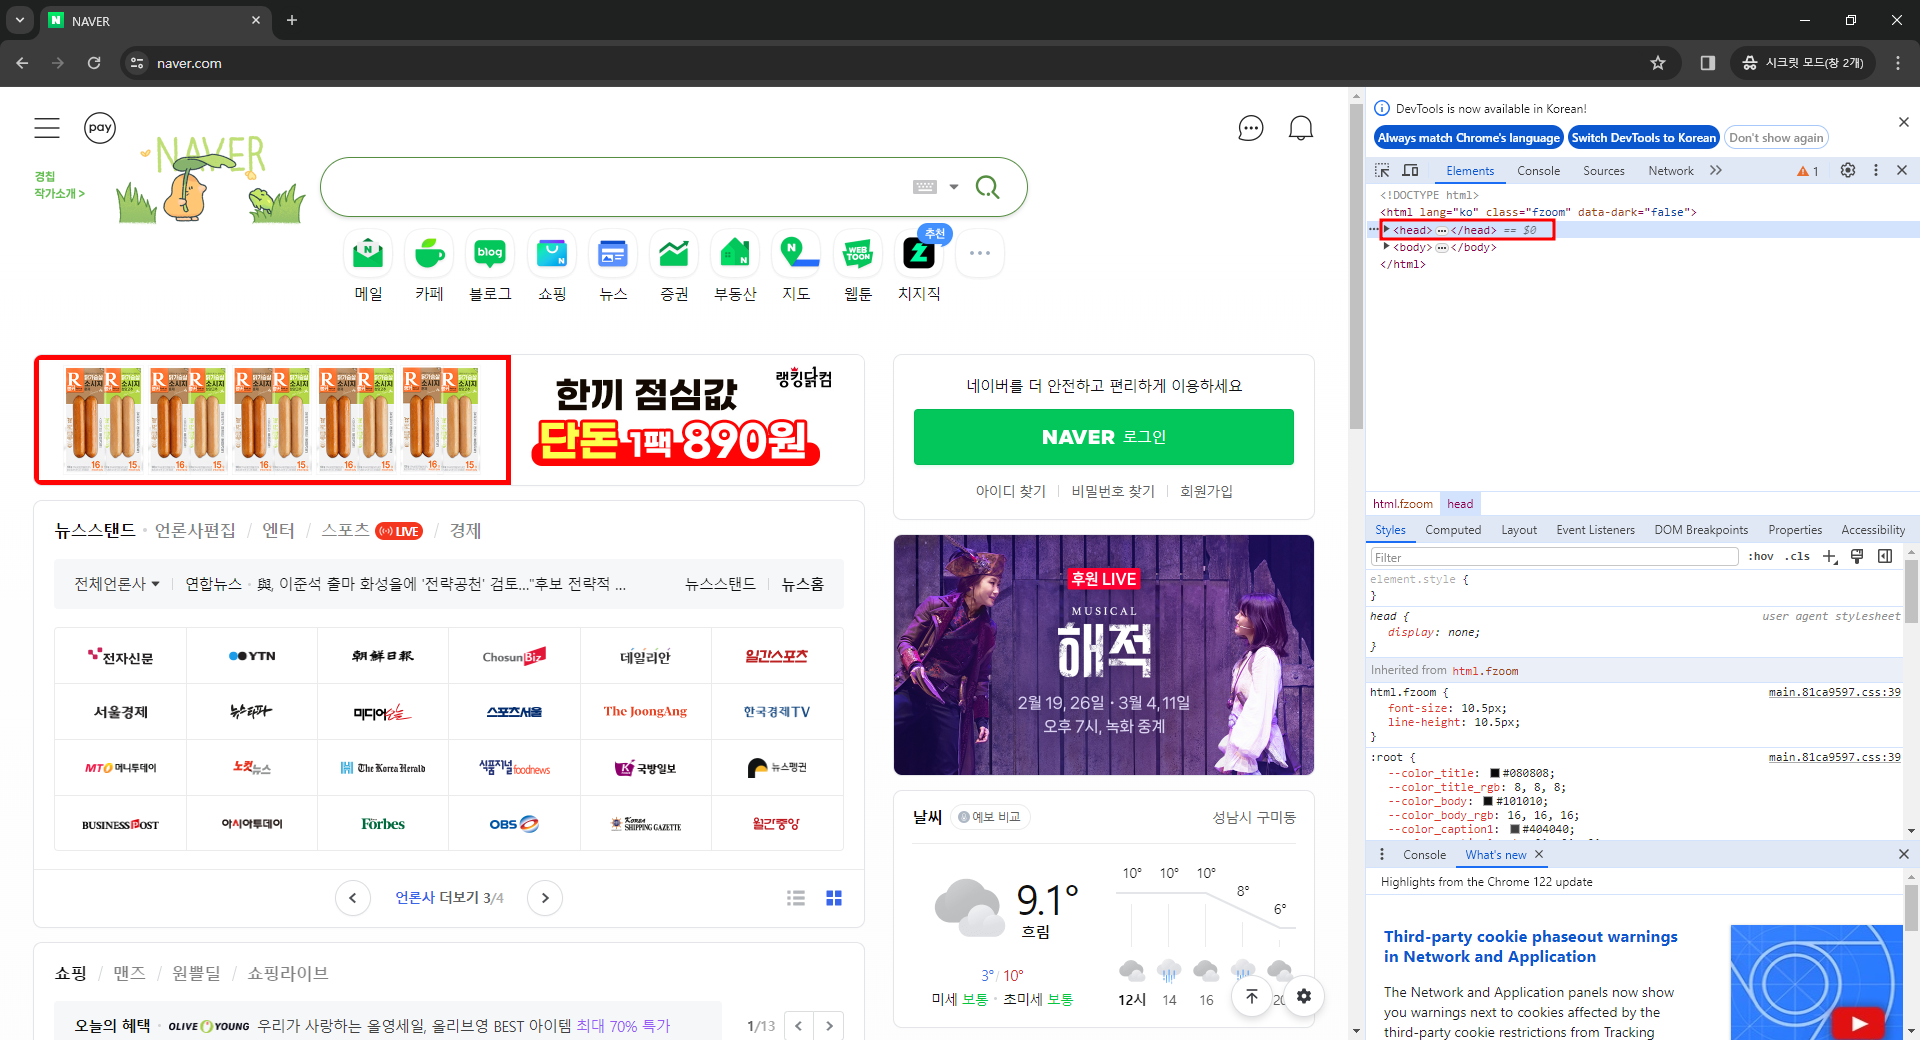Viewport: 1920px width, 1040px height.
Task: Click the New Style Rule plus icon
Action: coord(1830,557)
